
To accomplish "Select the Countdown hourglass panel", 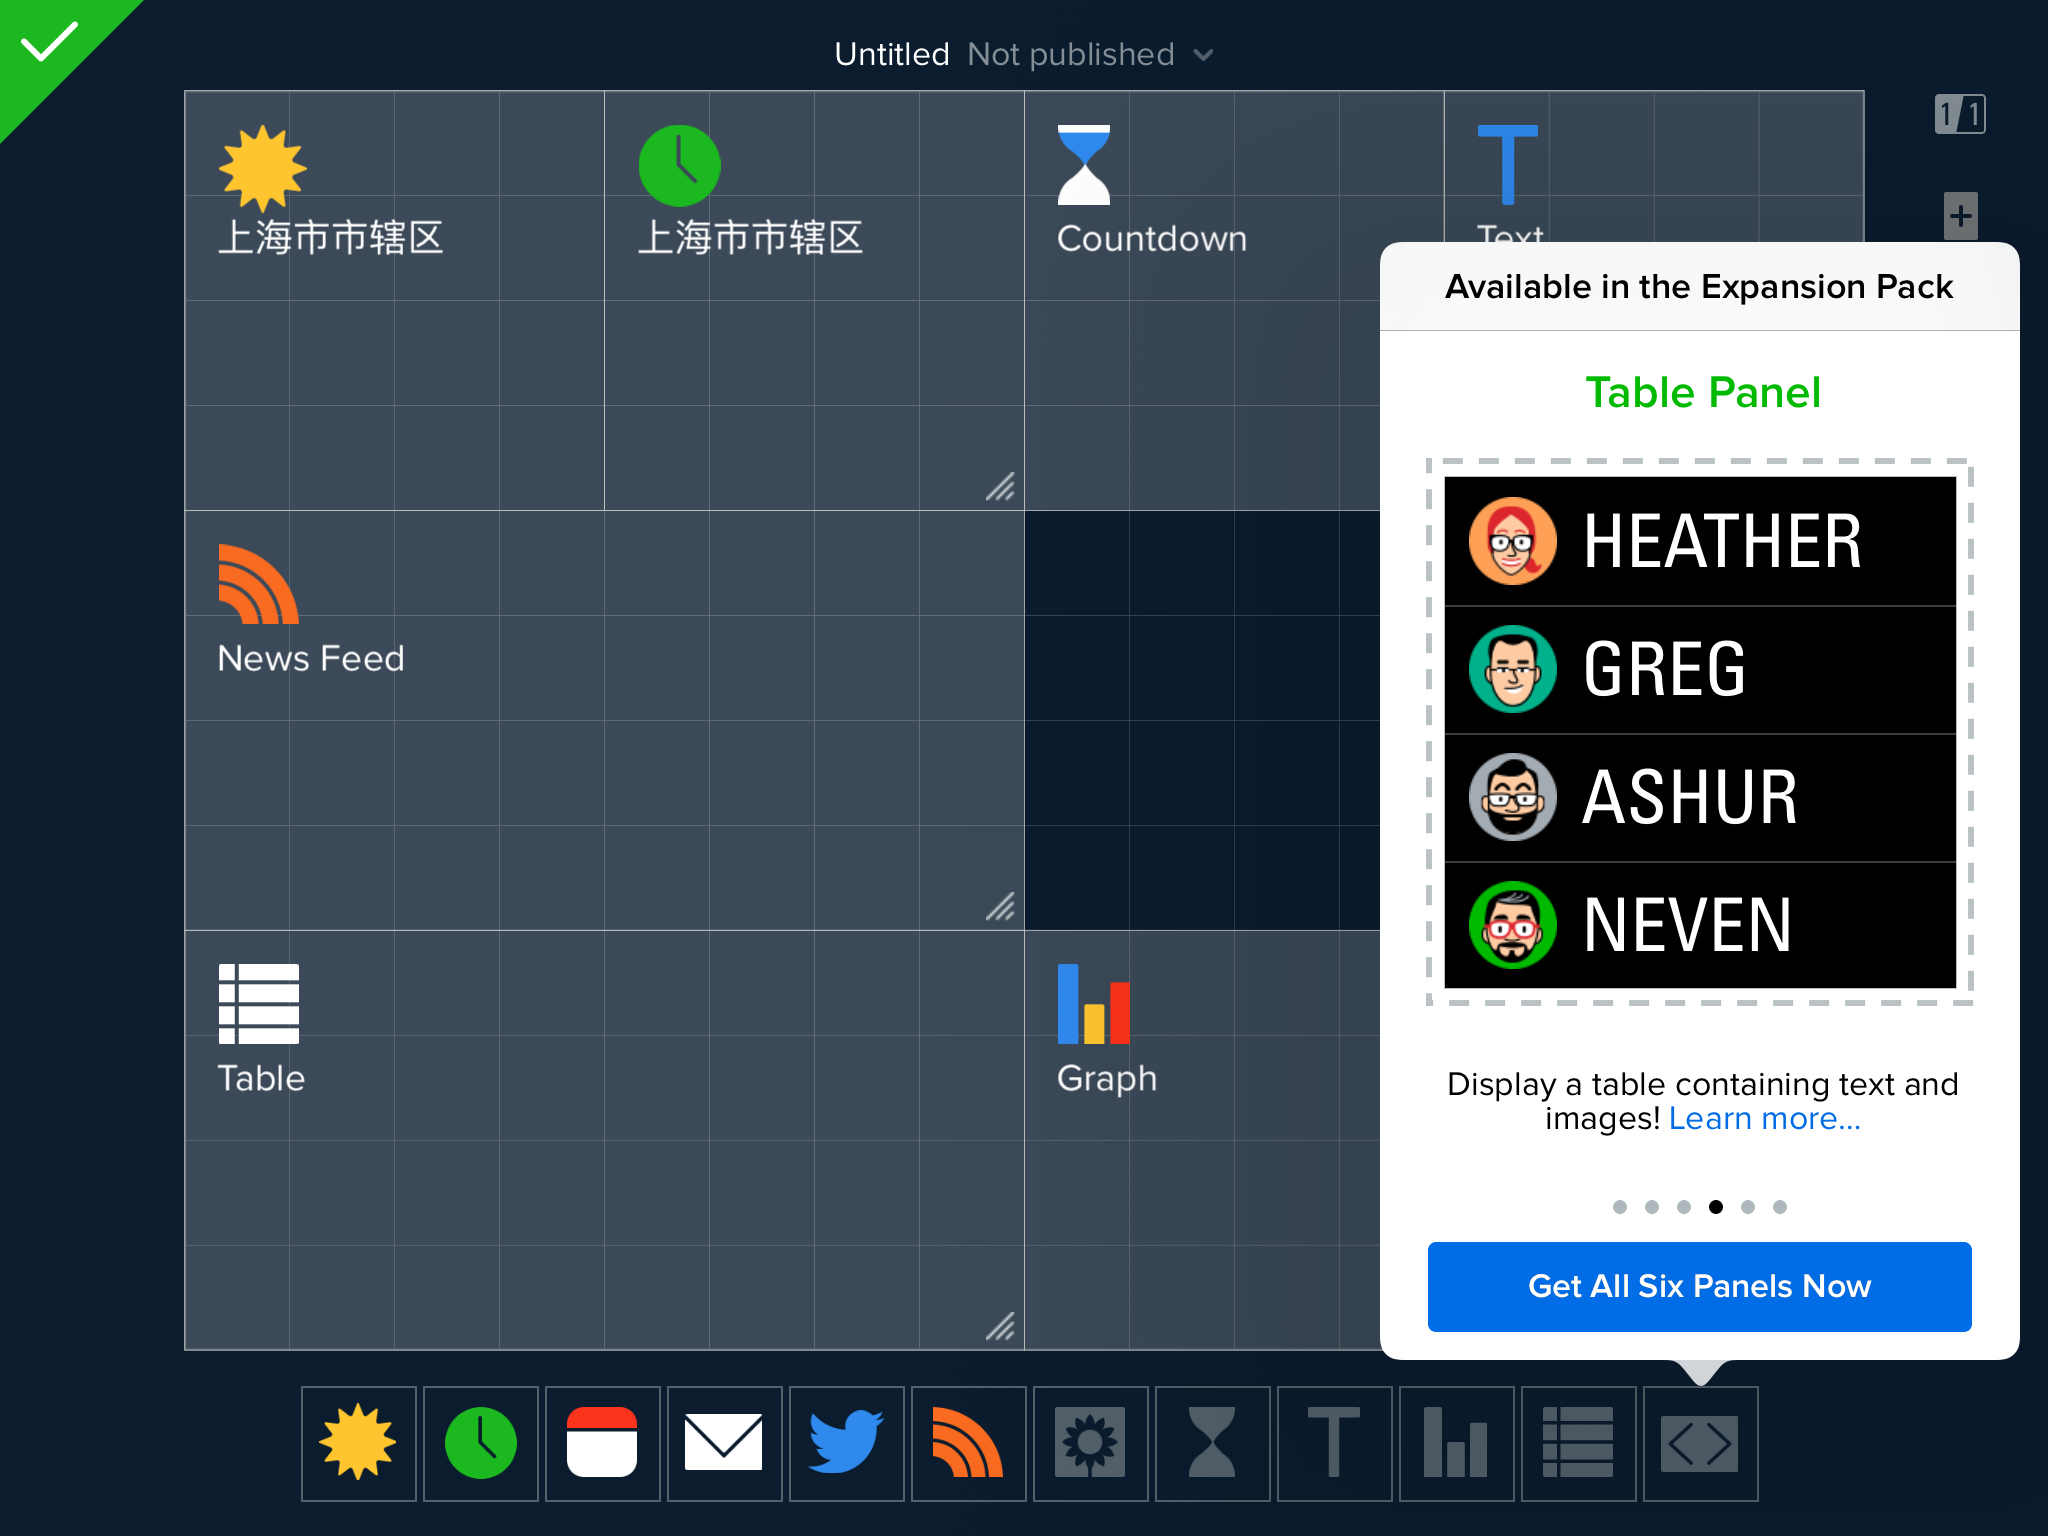I will tap(1084, 165).
